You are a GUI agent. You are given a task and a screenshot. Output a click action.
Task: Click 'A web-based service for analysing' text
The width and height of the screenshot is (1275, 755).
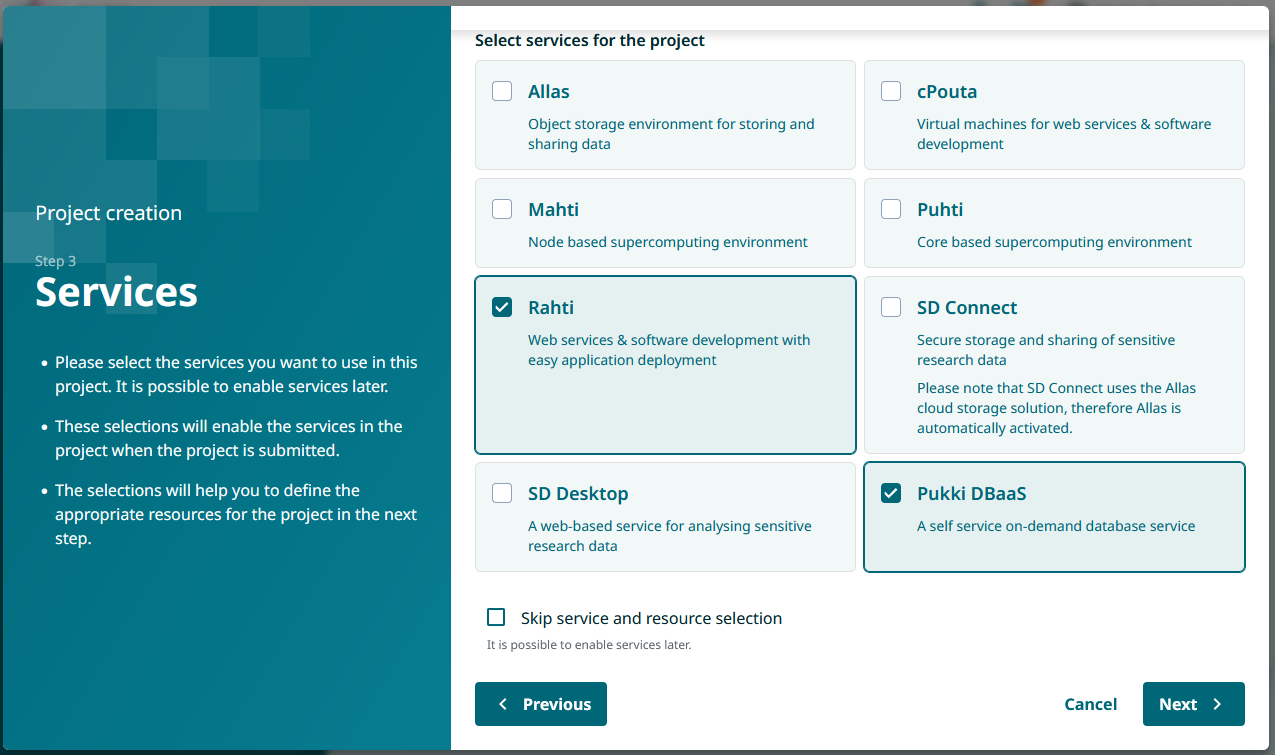670,536
